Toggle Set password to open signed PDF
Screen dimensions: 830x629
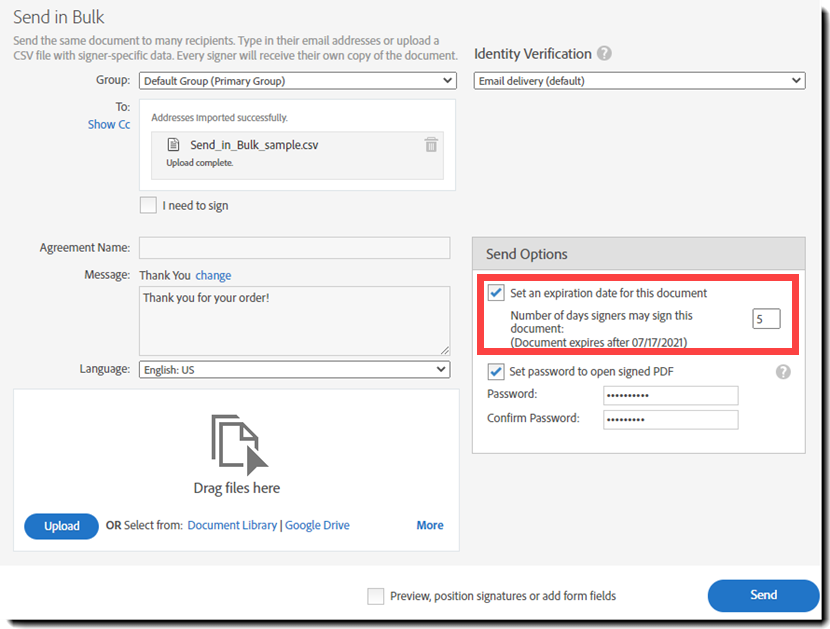tap(496, 371)
